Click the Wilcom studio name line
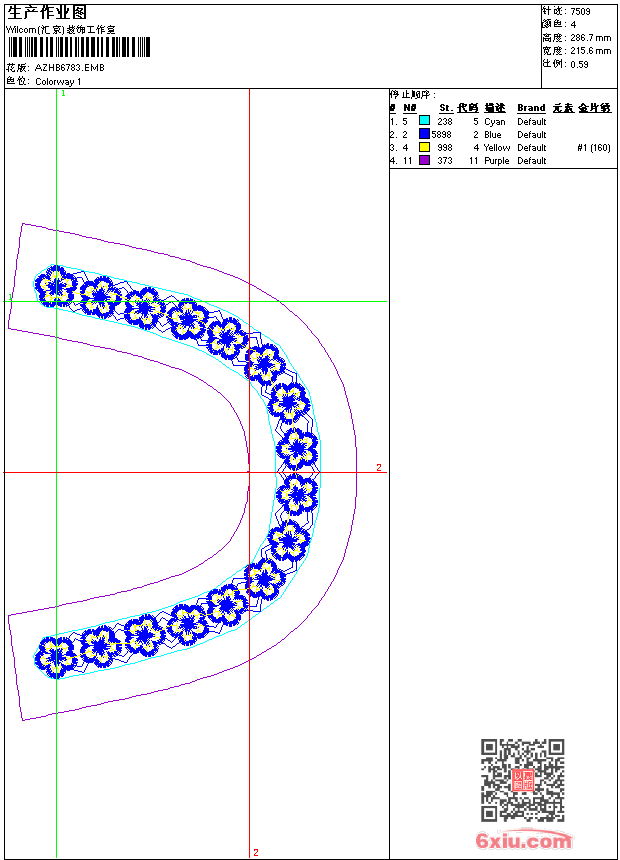The height and width of the screenshot is (860, 620). coord(61,30)
